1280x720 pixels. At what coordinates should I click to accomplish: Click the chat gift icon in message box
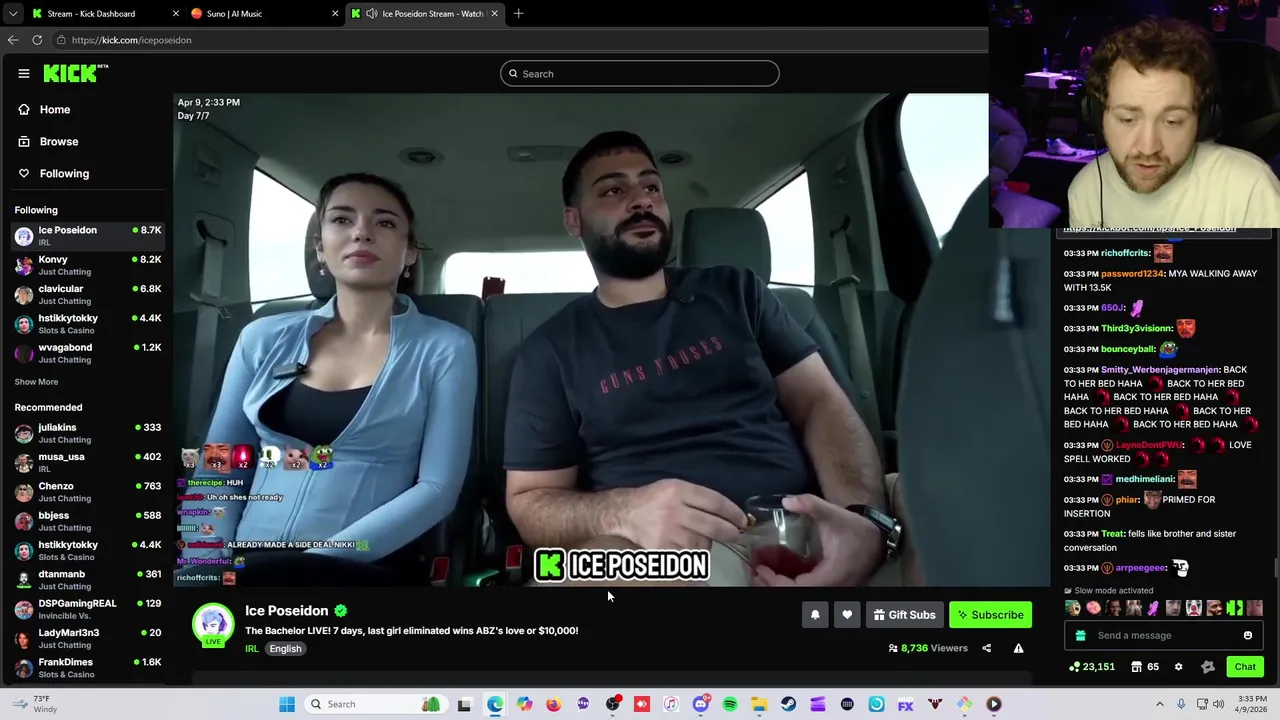tap(1080, 635)
